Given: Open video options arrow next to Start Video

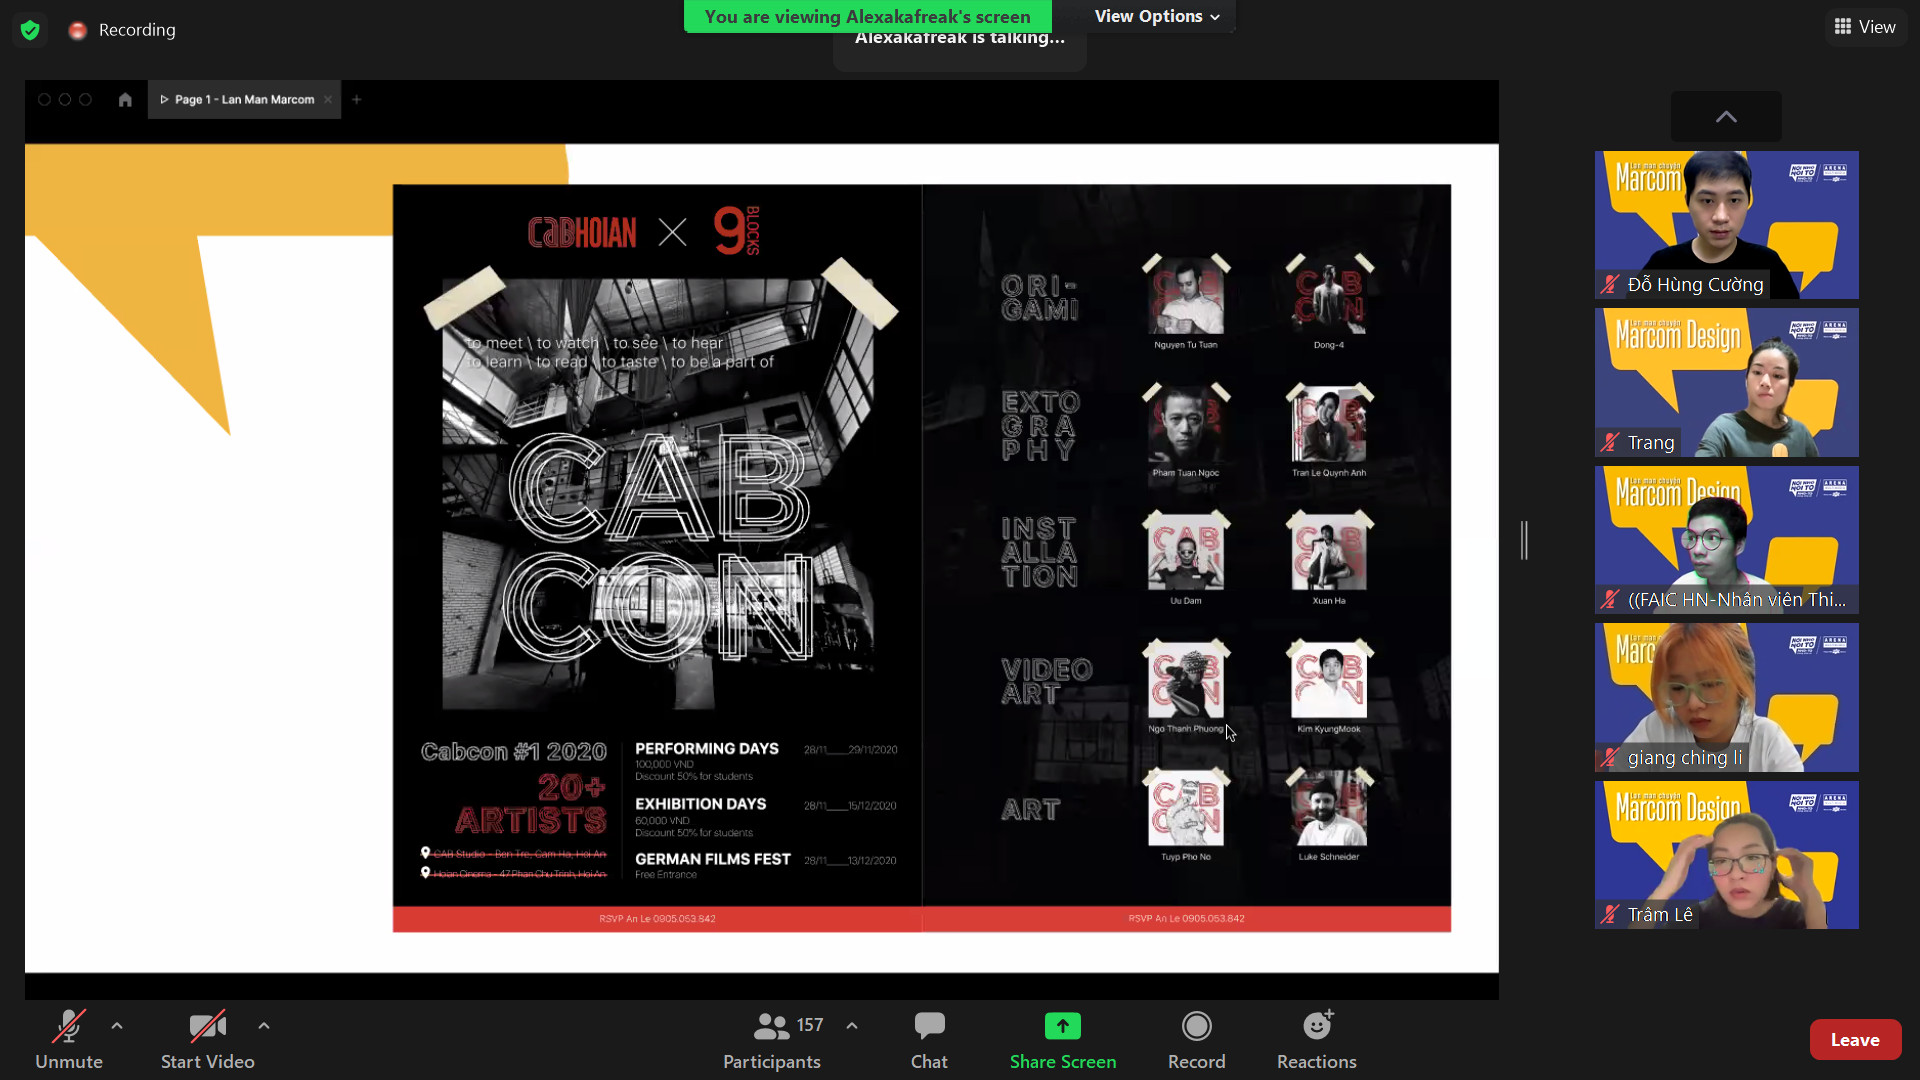Looking at the screenshot, I should pos(264,1026).
